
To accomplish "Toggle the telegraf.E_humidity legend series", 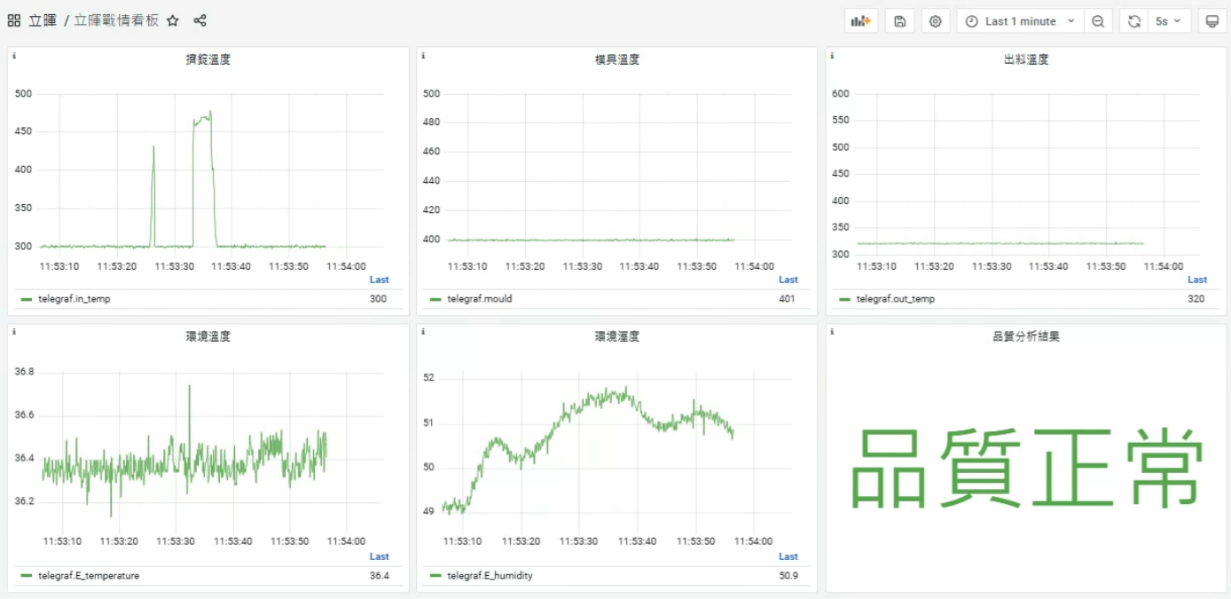I will coord(489,576).
